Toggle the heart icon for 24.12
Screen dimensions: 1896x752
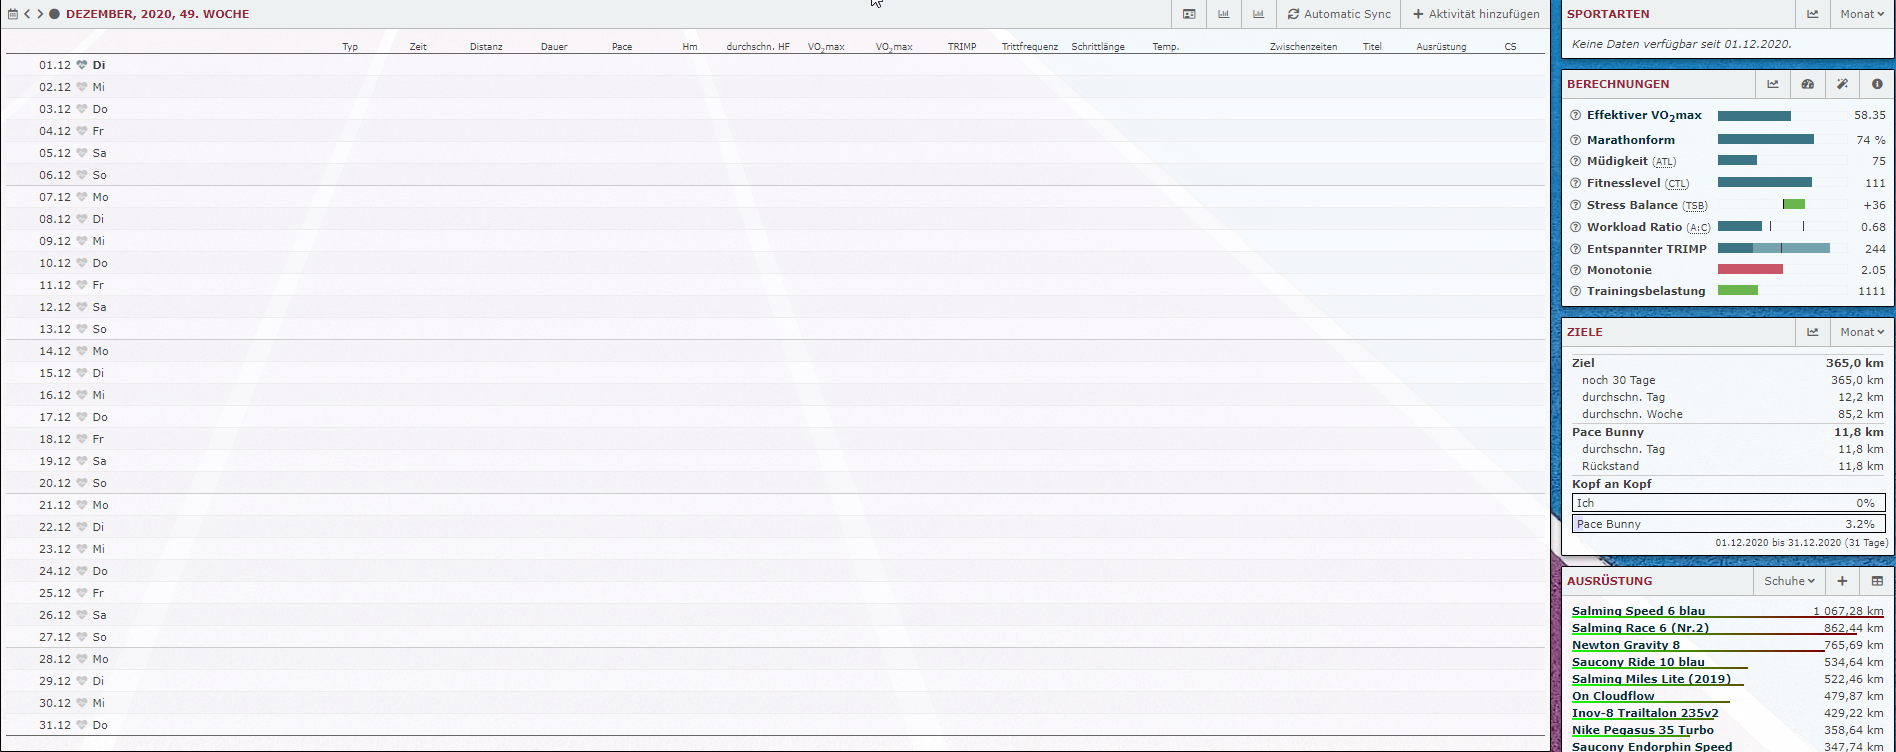tap(82, 571)
